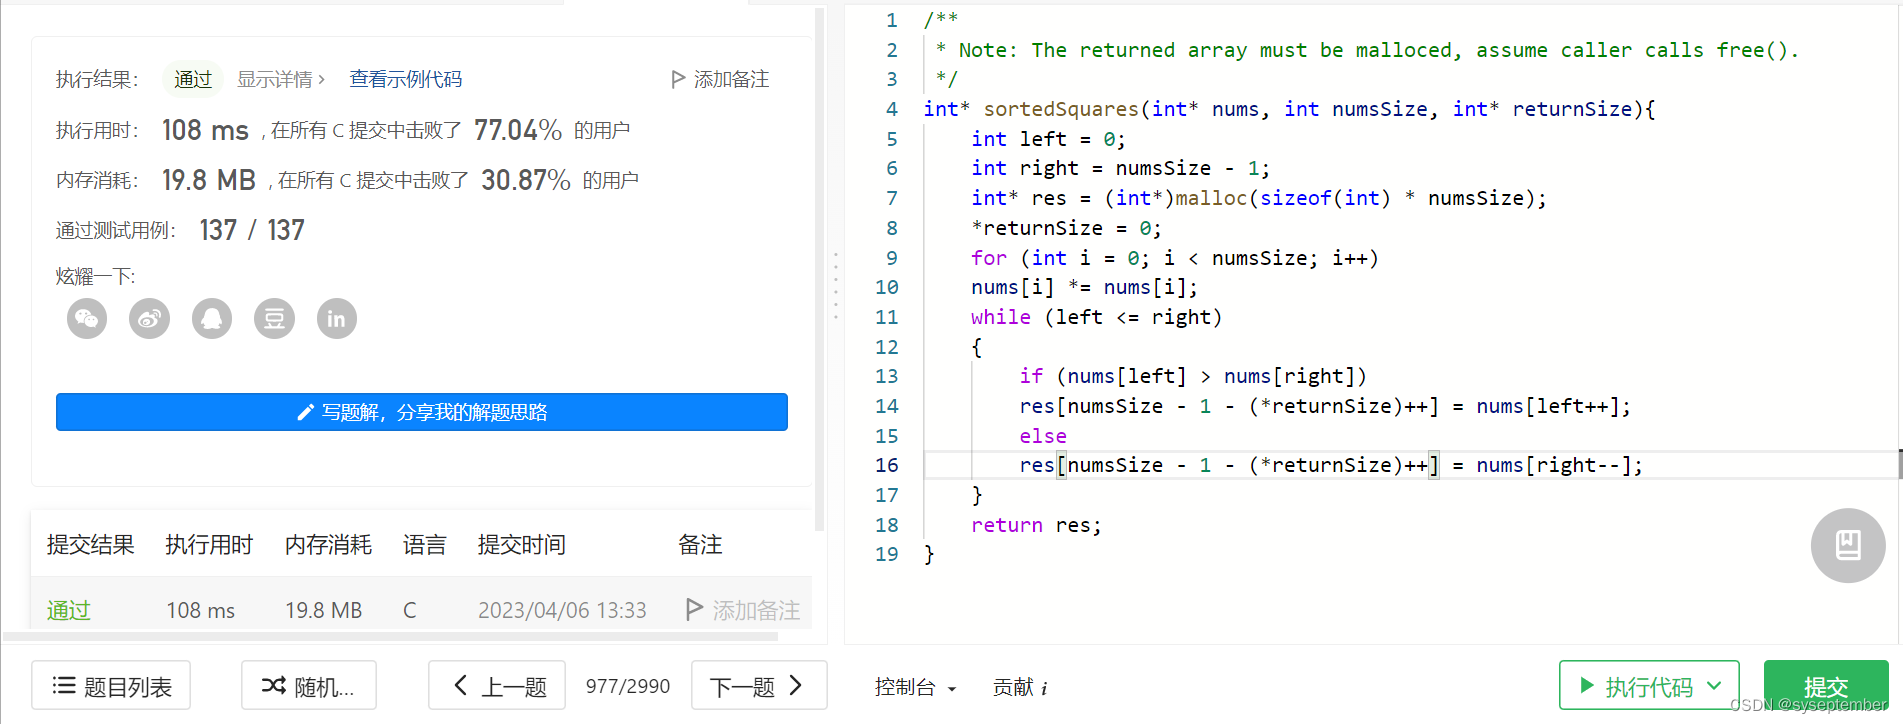Screen dimensions: 1903x724
Task: Click the 通过 status in submission row
Action: coord(69,610)
